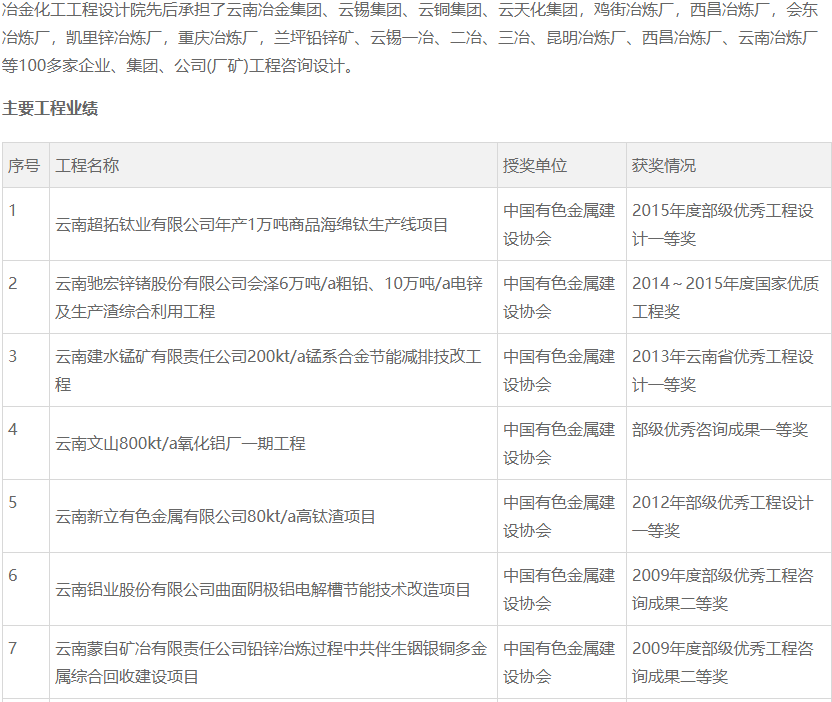Click the 主要工程业绩 section heading

pos(50,108)
